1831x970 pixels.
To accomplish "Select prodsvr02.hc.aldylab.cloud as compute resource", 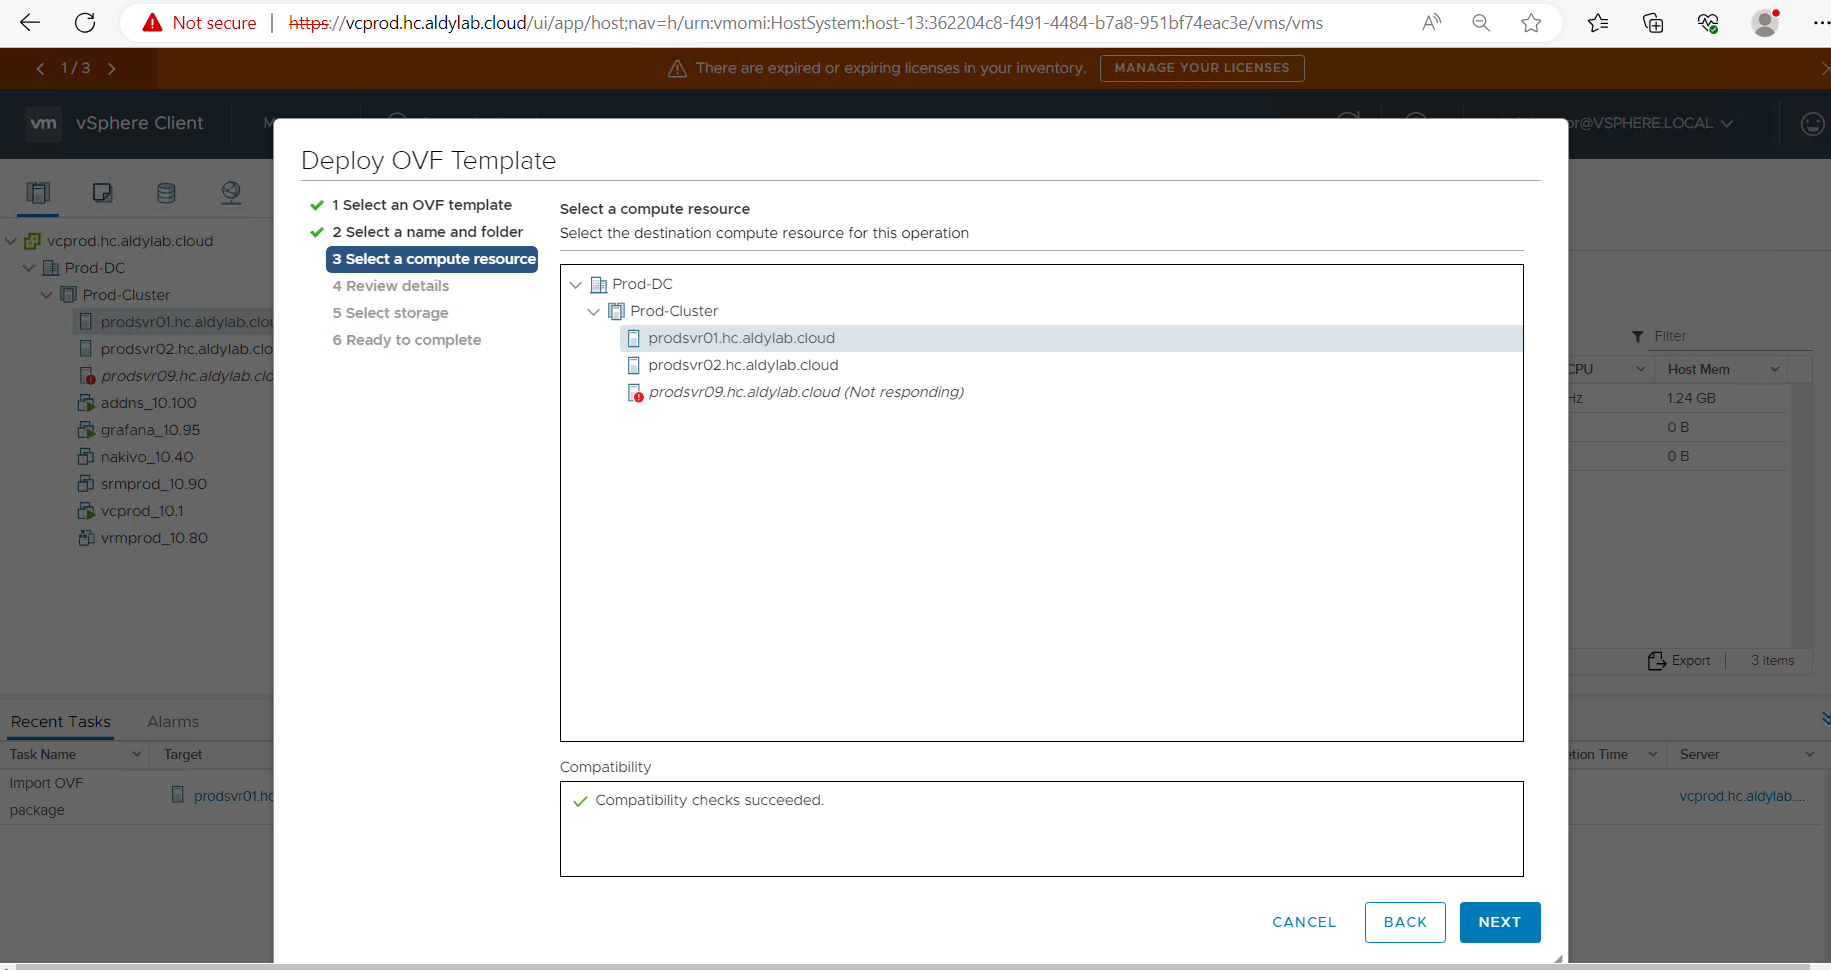I will coord(743,365).
